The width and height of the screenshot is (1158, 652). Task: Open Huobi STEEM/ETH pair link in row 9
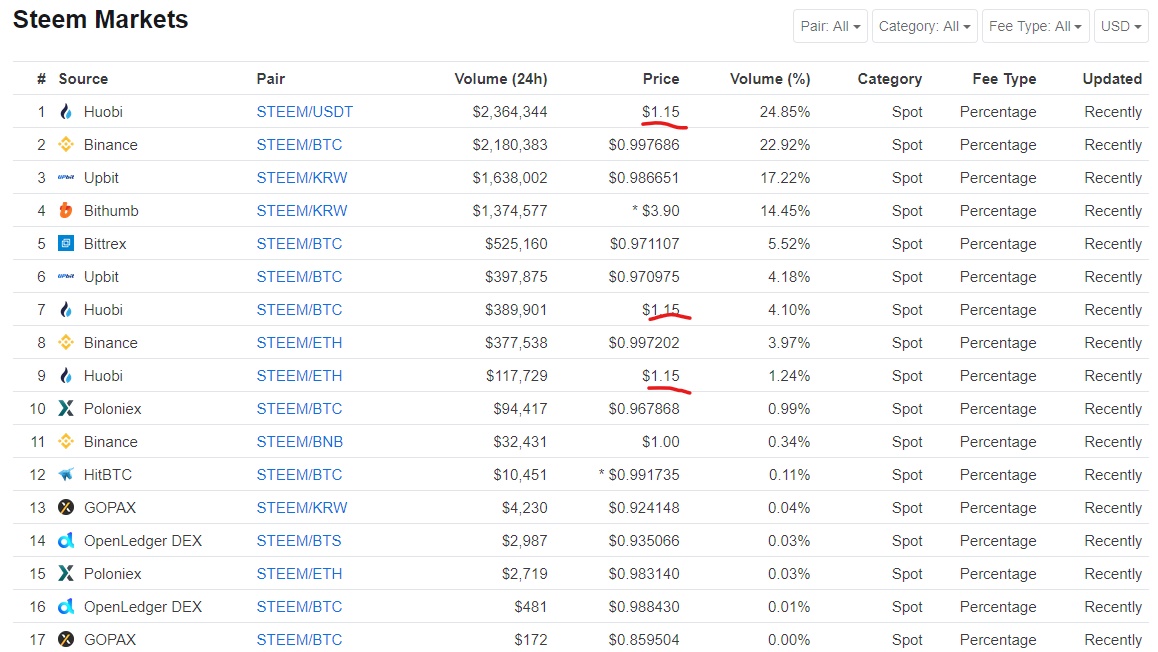(x=299, y=376)
